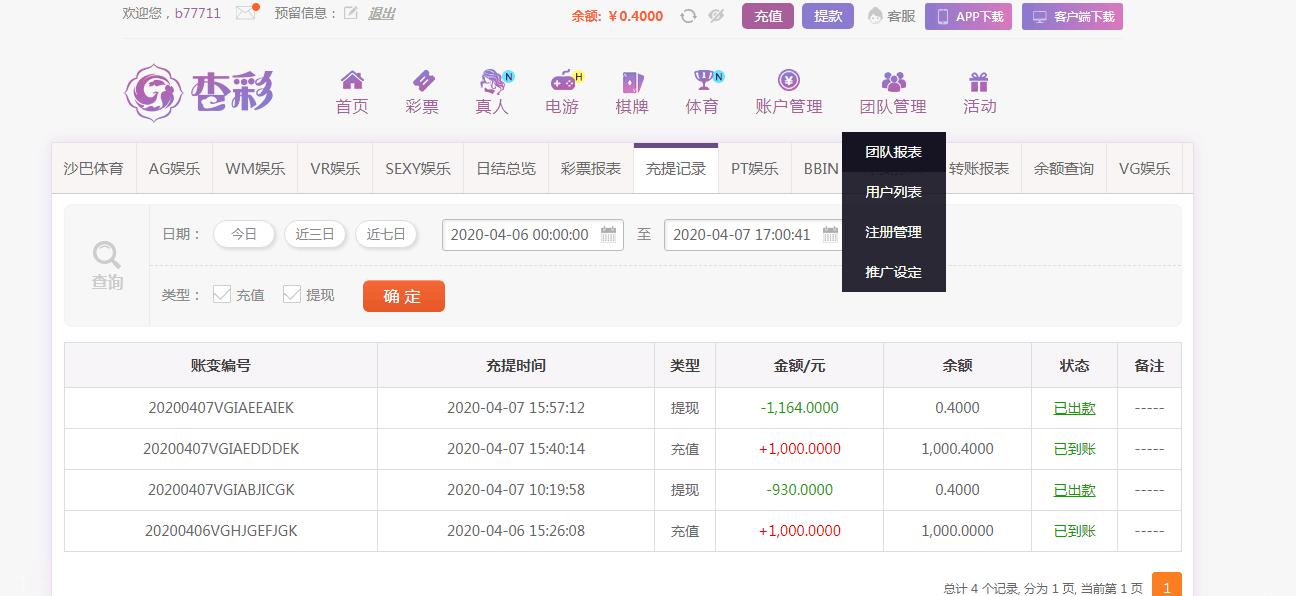Switch to the VR娱乐 tab
This screenshot has width=1296, height=596.
335,169
